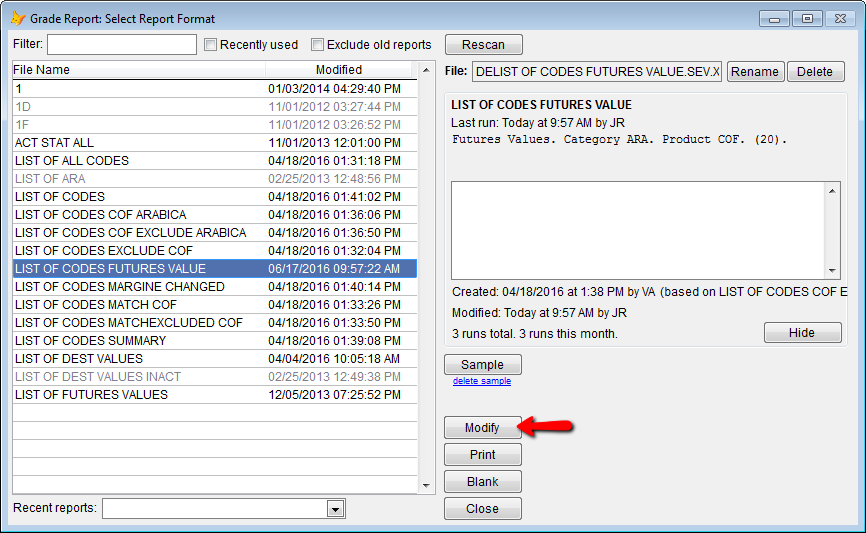Image resolution: width=866 pixels, height=533 pixels.
Task: Click the Last run: Today at 9:57 AM text
Action: click(538, 123)
